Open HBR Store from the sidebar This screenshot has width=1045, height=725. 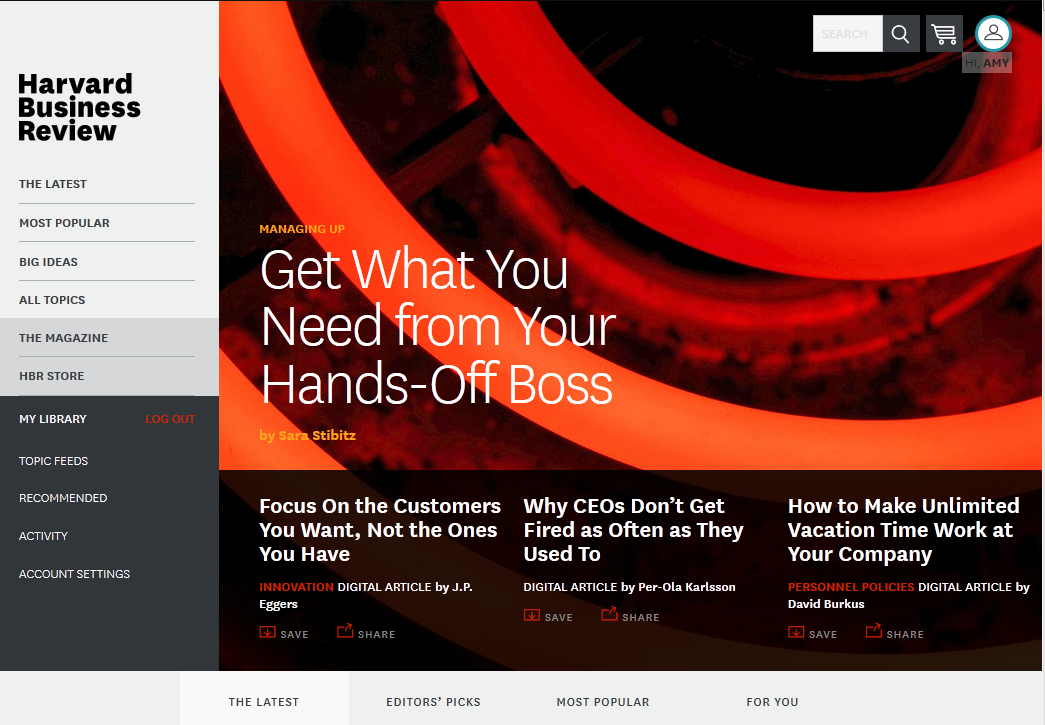tap(50, 375)
